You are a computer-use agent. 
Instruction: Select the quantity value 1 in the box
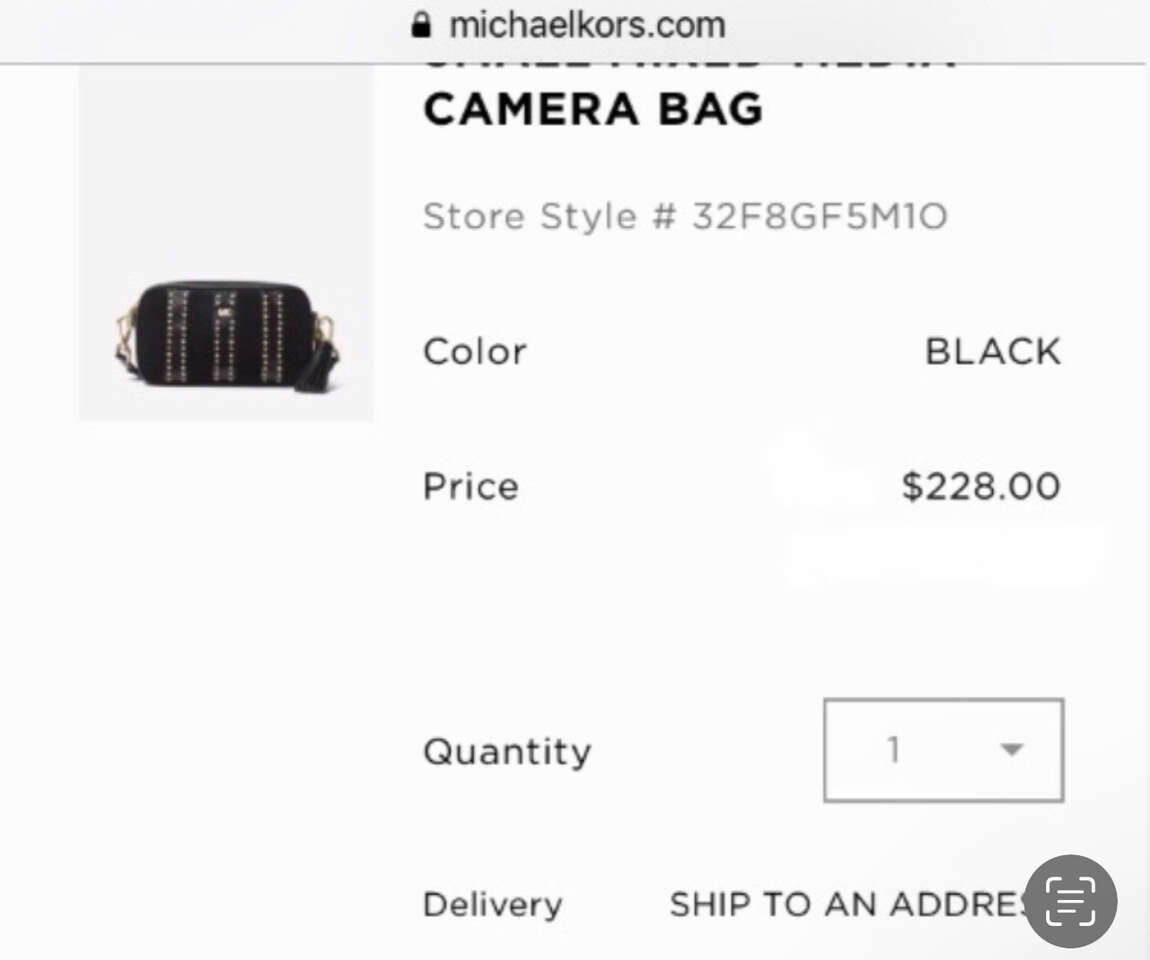(893, 750)
